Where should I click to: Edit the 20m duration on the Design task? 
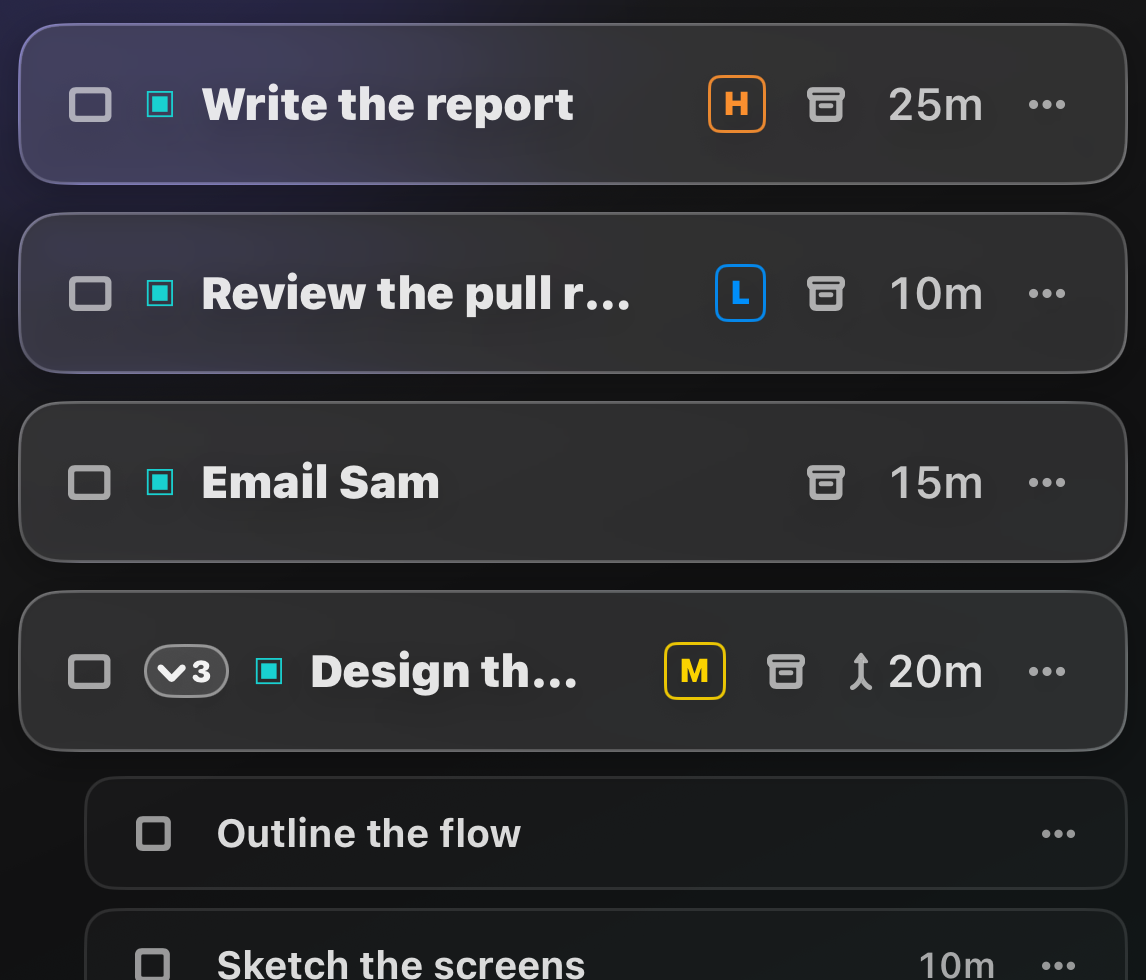pyautogui.click(x=936, y=672)
